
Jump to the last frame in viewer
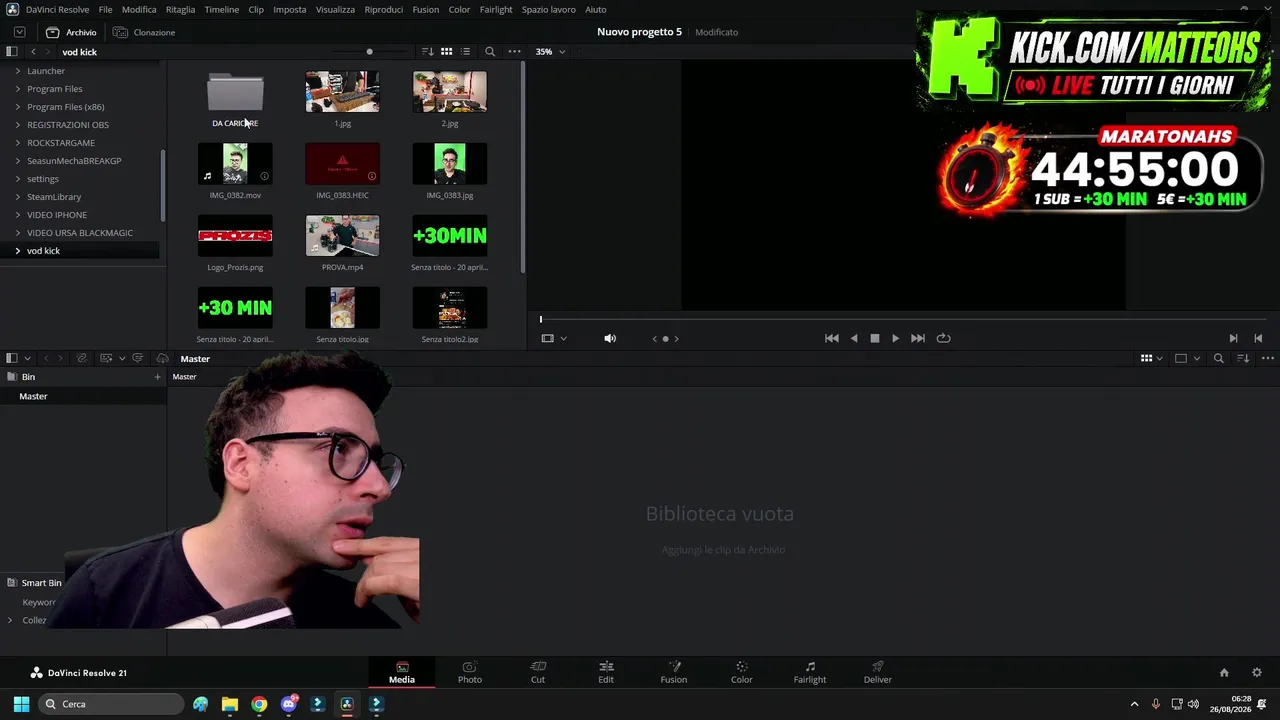pos(918,338)
